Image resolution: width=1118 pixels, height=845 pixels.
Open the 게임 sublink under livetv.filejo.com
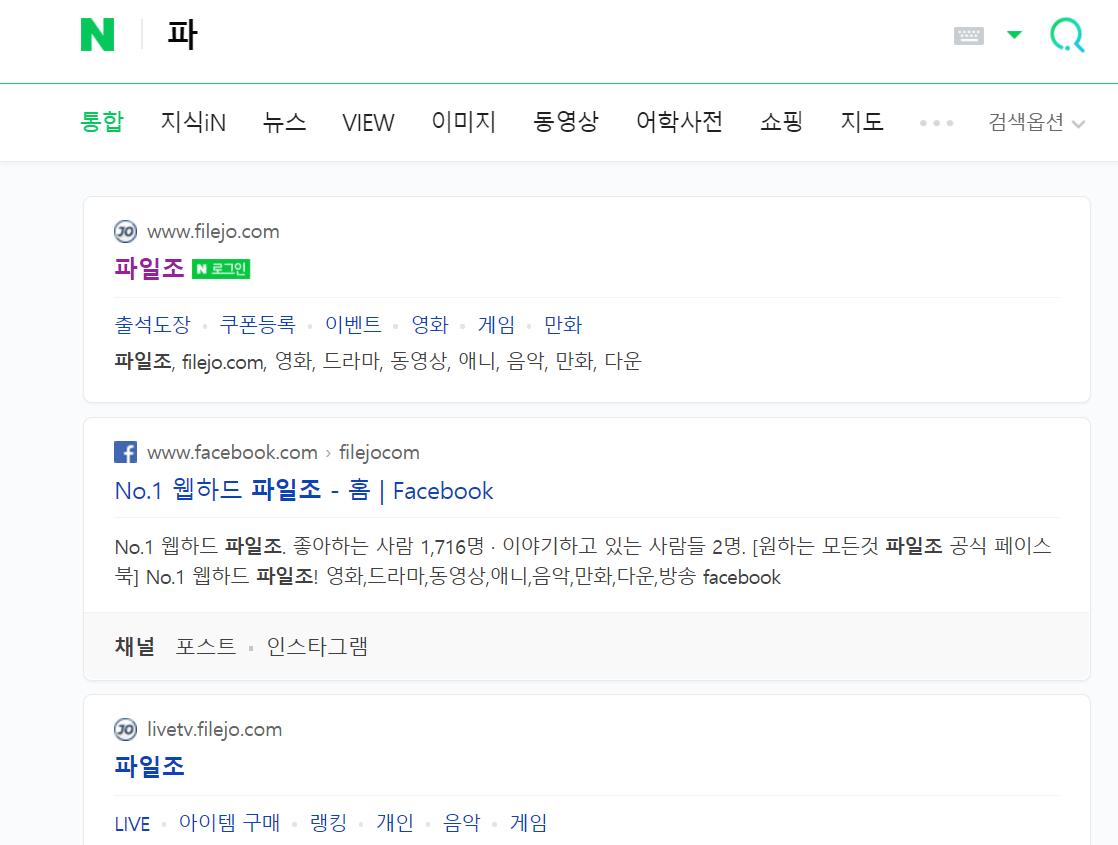point(528,823)
